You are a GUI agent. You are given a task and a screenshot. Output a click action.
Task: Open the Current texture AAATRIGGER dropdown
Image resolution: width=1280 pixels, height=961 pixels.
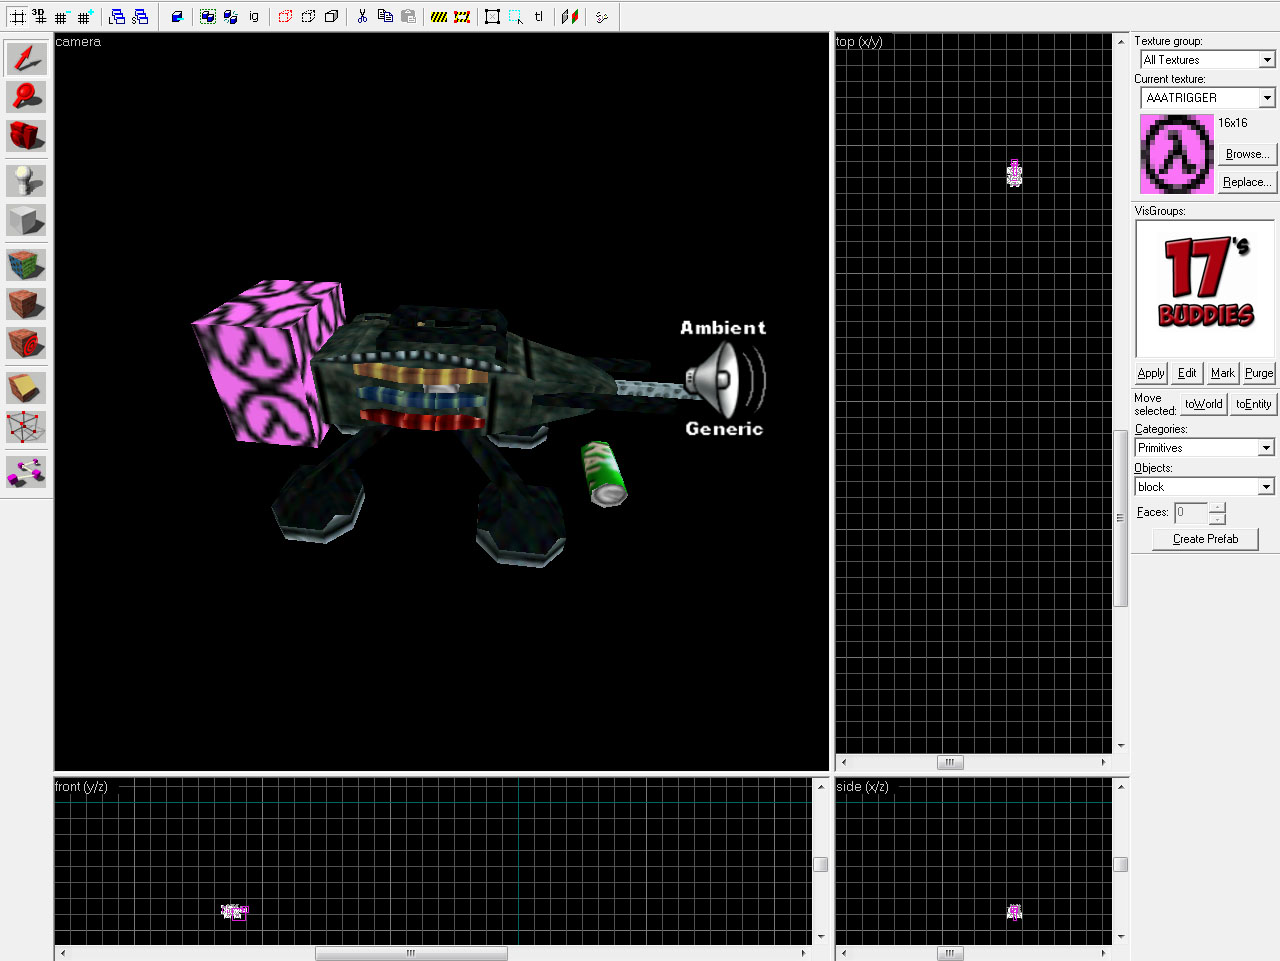tap(1267, 98)
